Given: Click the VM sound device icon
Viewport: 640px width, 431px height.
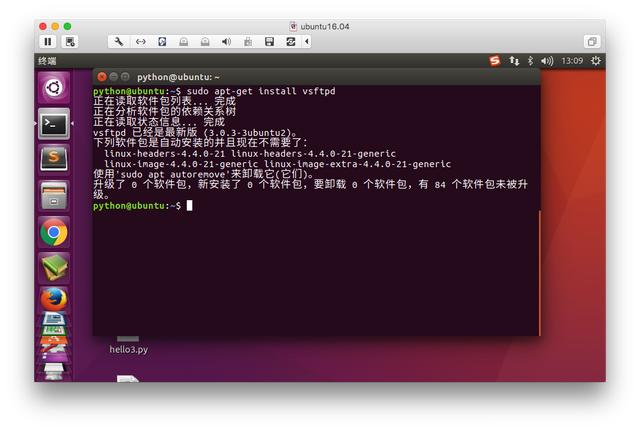Looking at the screenshot, I should pos(227,42).
